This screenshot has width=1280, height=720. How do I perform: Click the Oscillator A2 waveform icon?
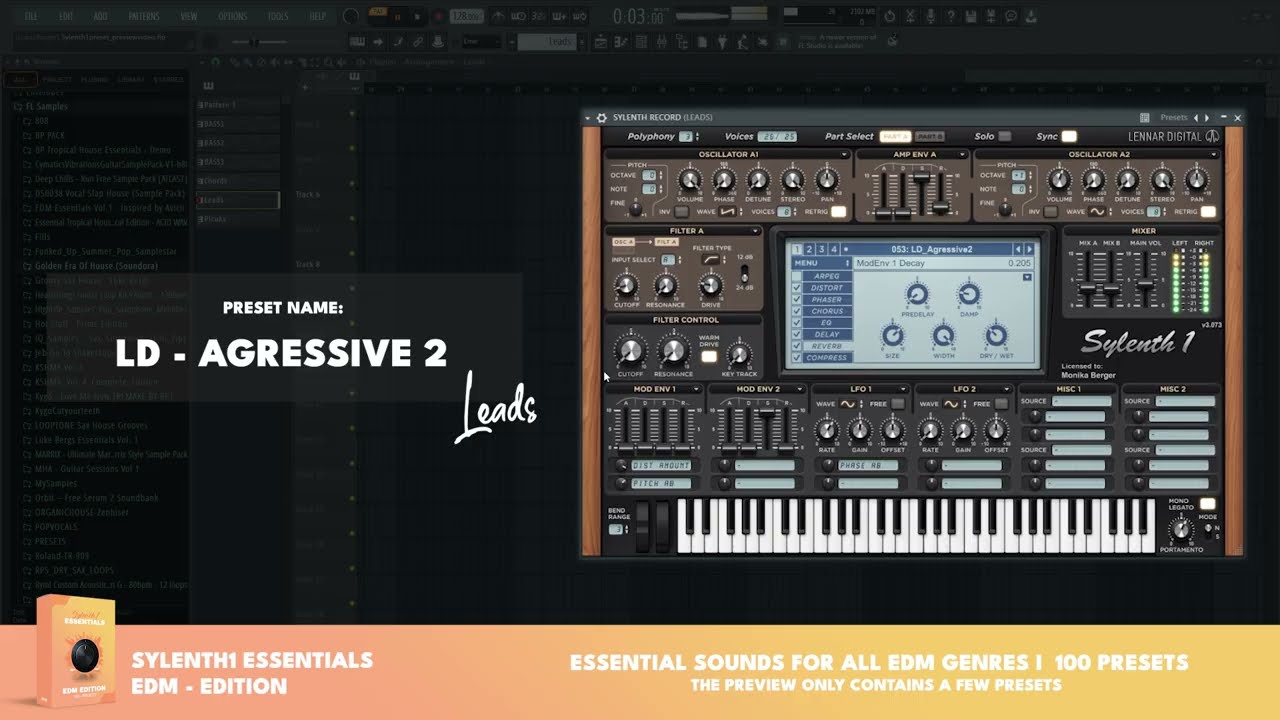(1098, 212)
